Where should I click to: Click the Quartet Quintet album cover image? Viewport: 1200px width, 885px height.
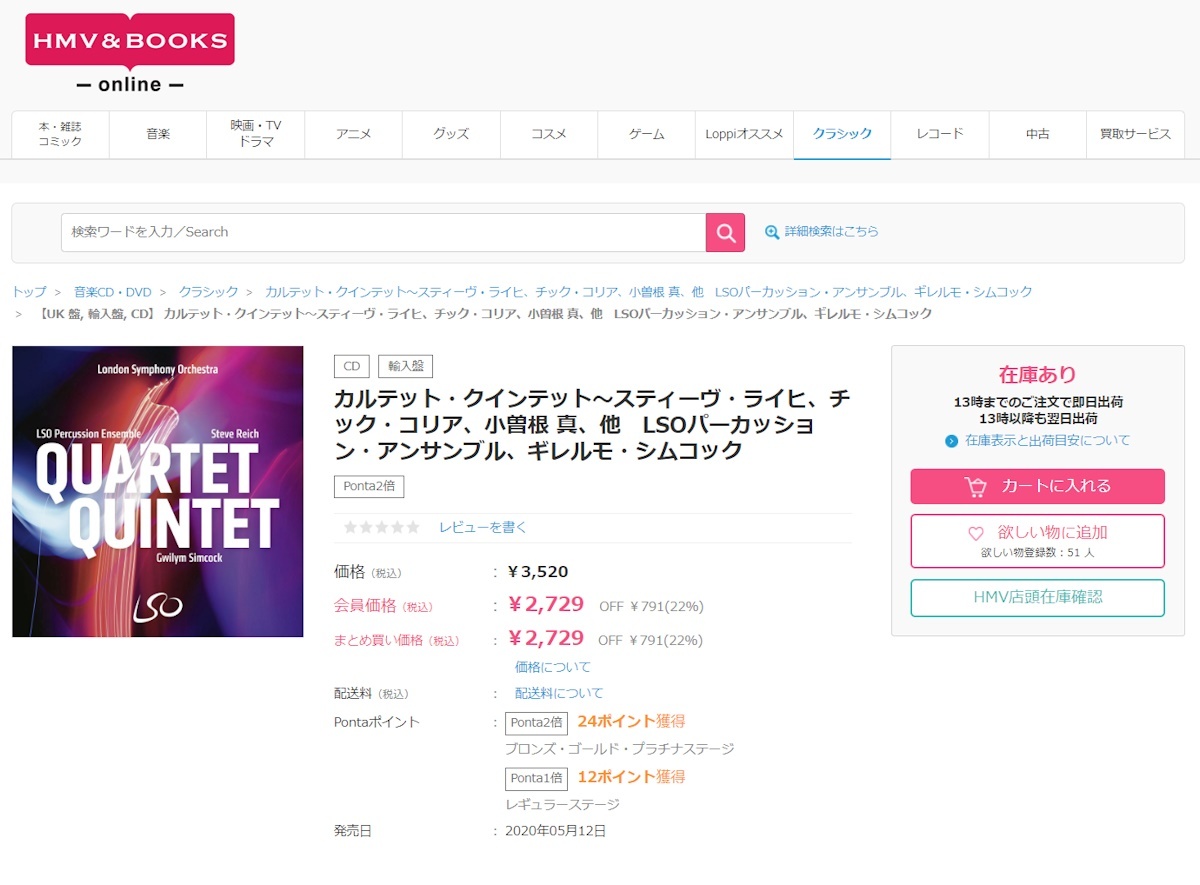(157, 490)
